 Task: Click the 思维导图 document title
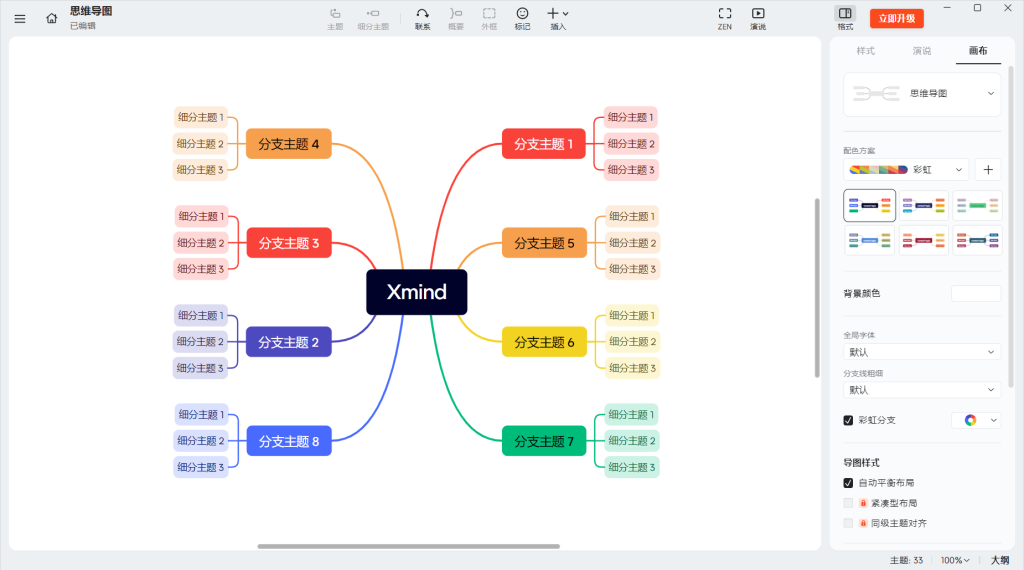91,11
